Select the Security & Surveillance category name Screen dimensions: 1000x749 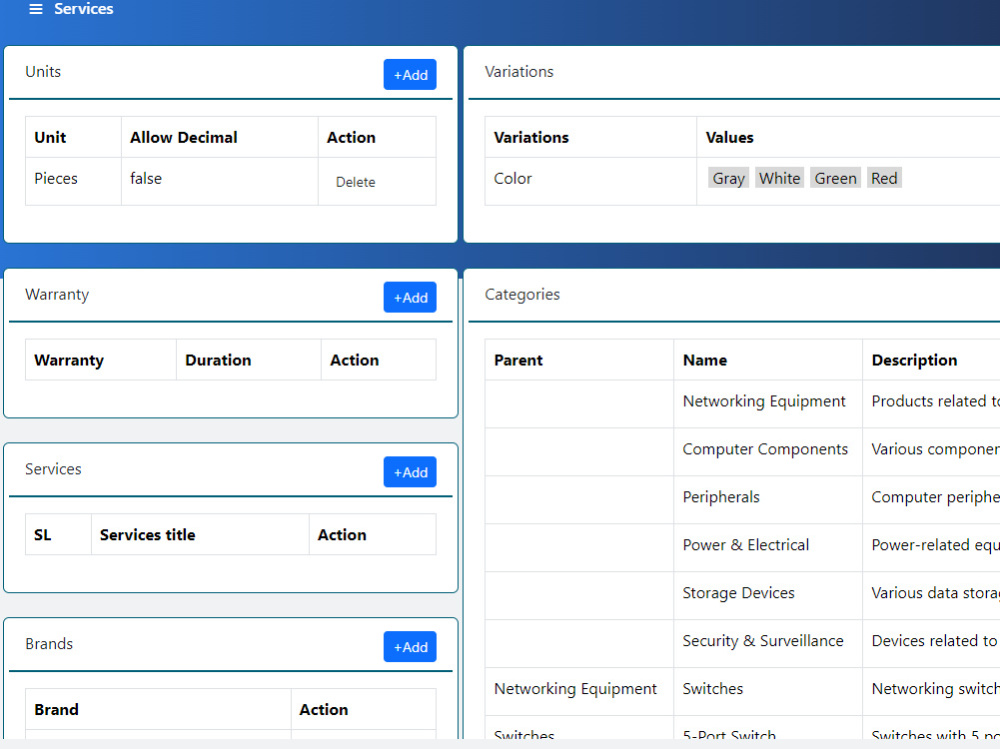click(x=763, y=641)
